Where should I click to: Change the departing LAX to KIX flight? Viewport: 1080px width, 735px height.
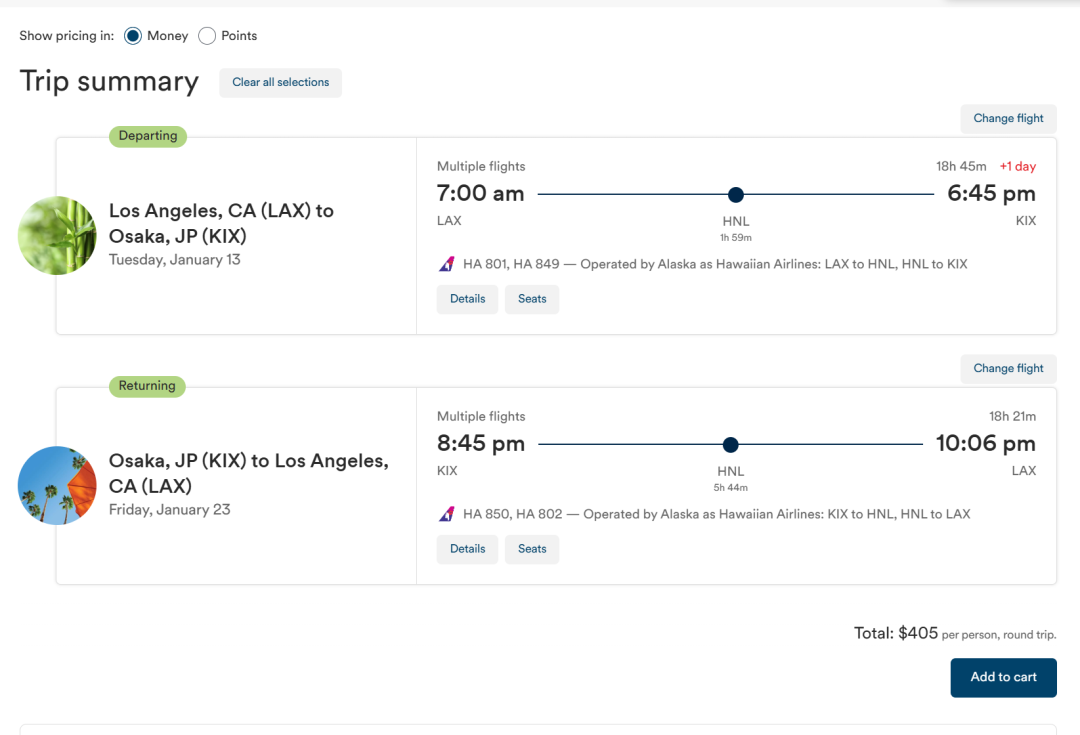[1008, 119]
